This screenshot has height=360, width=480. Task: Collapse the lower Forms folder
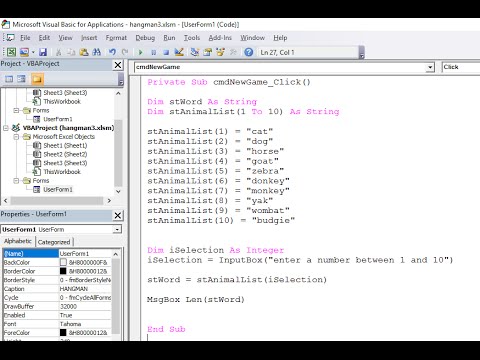[16, 180]
